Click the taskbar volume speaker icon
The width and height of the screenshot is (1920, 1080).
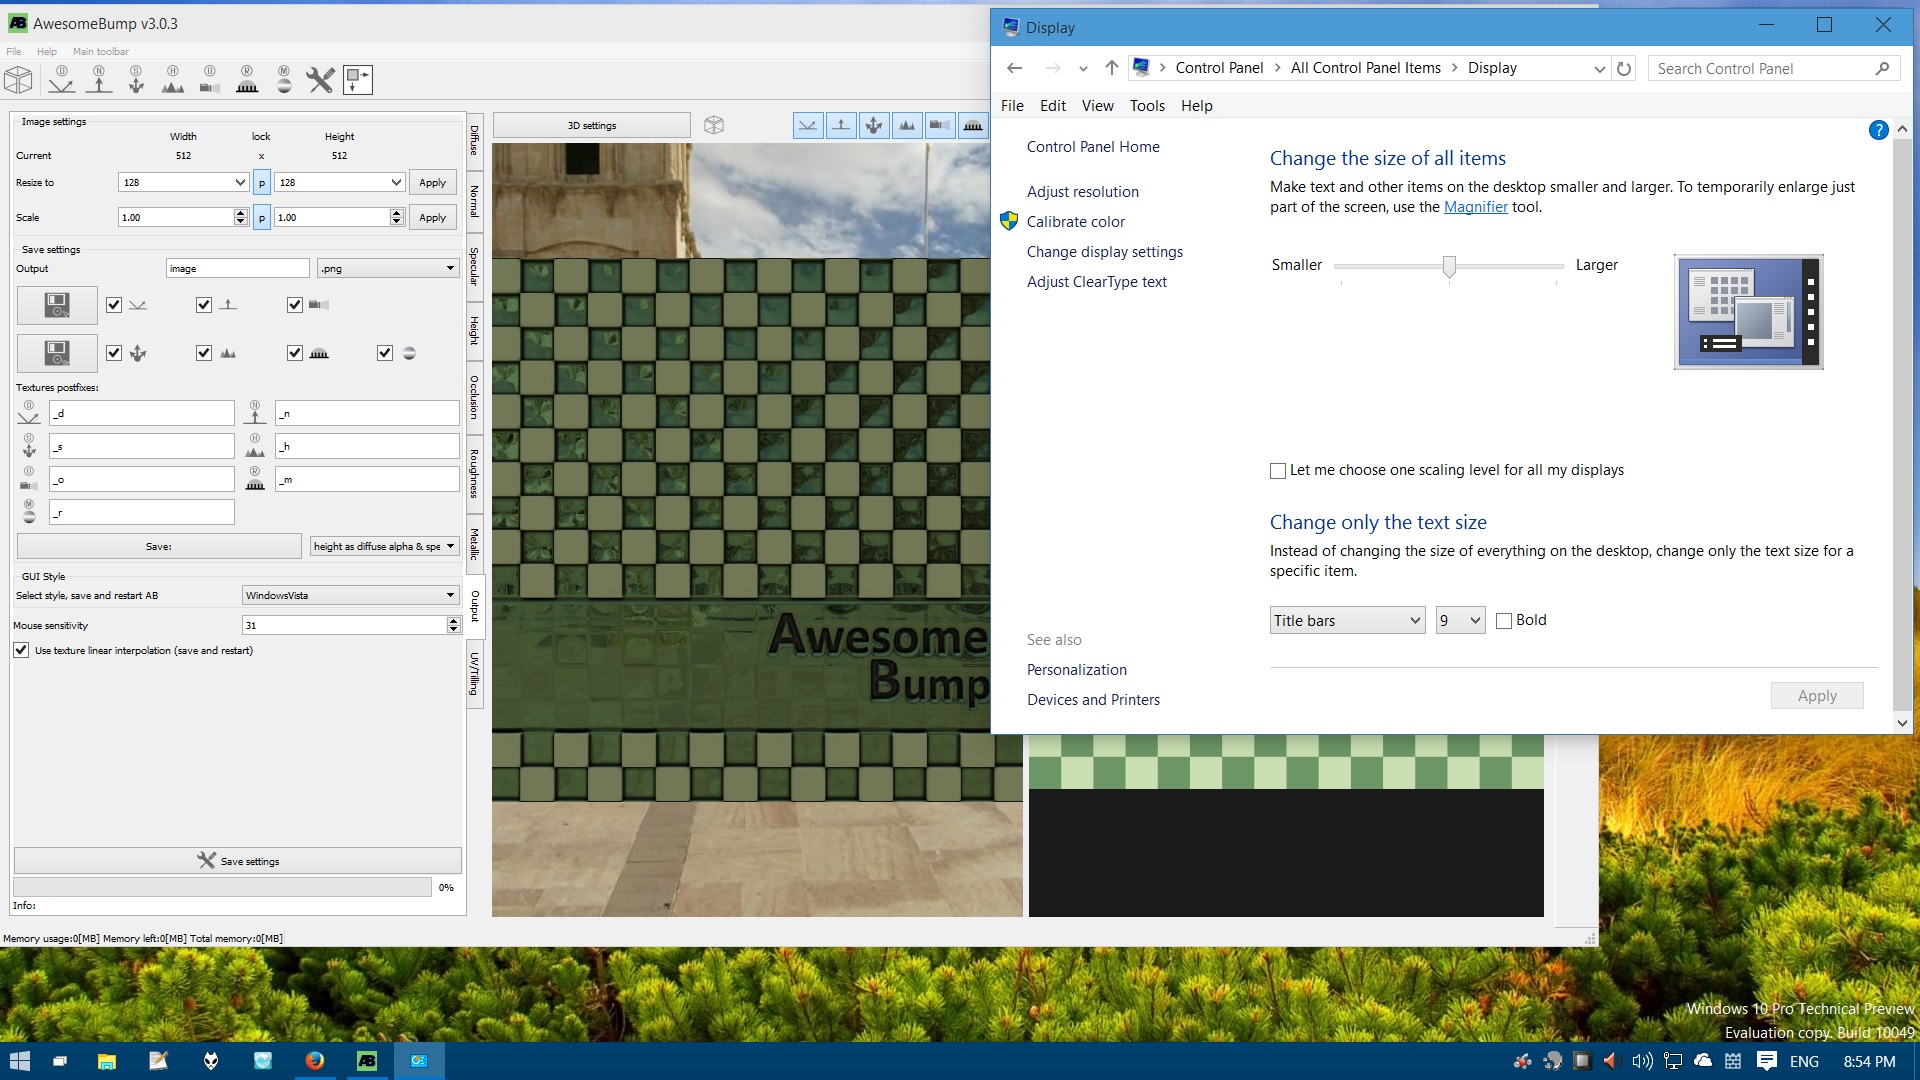pos(1642,1061)
